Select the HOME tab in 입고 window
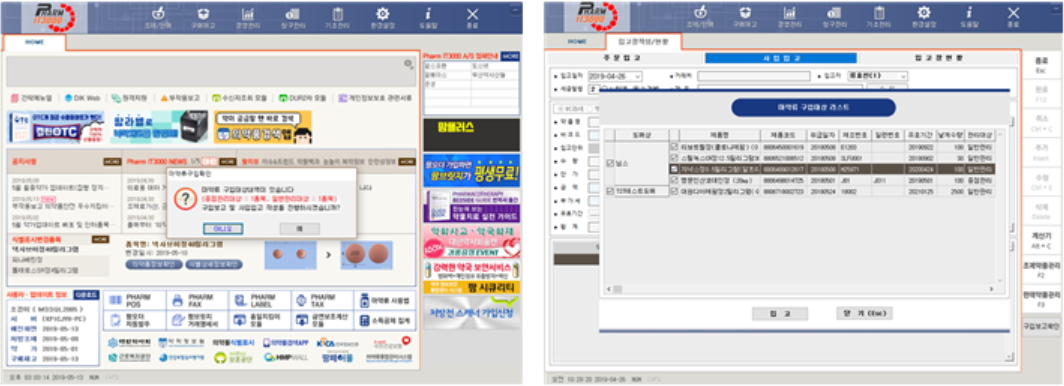This screenshot has height=386, width=1064. [x=576, y=41]
